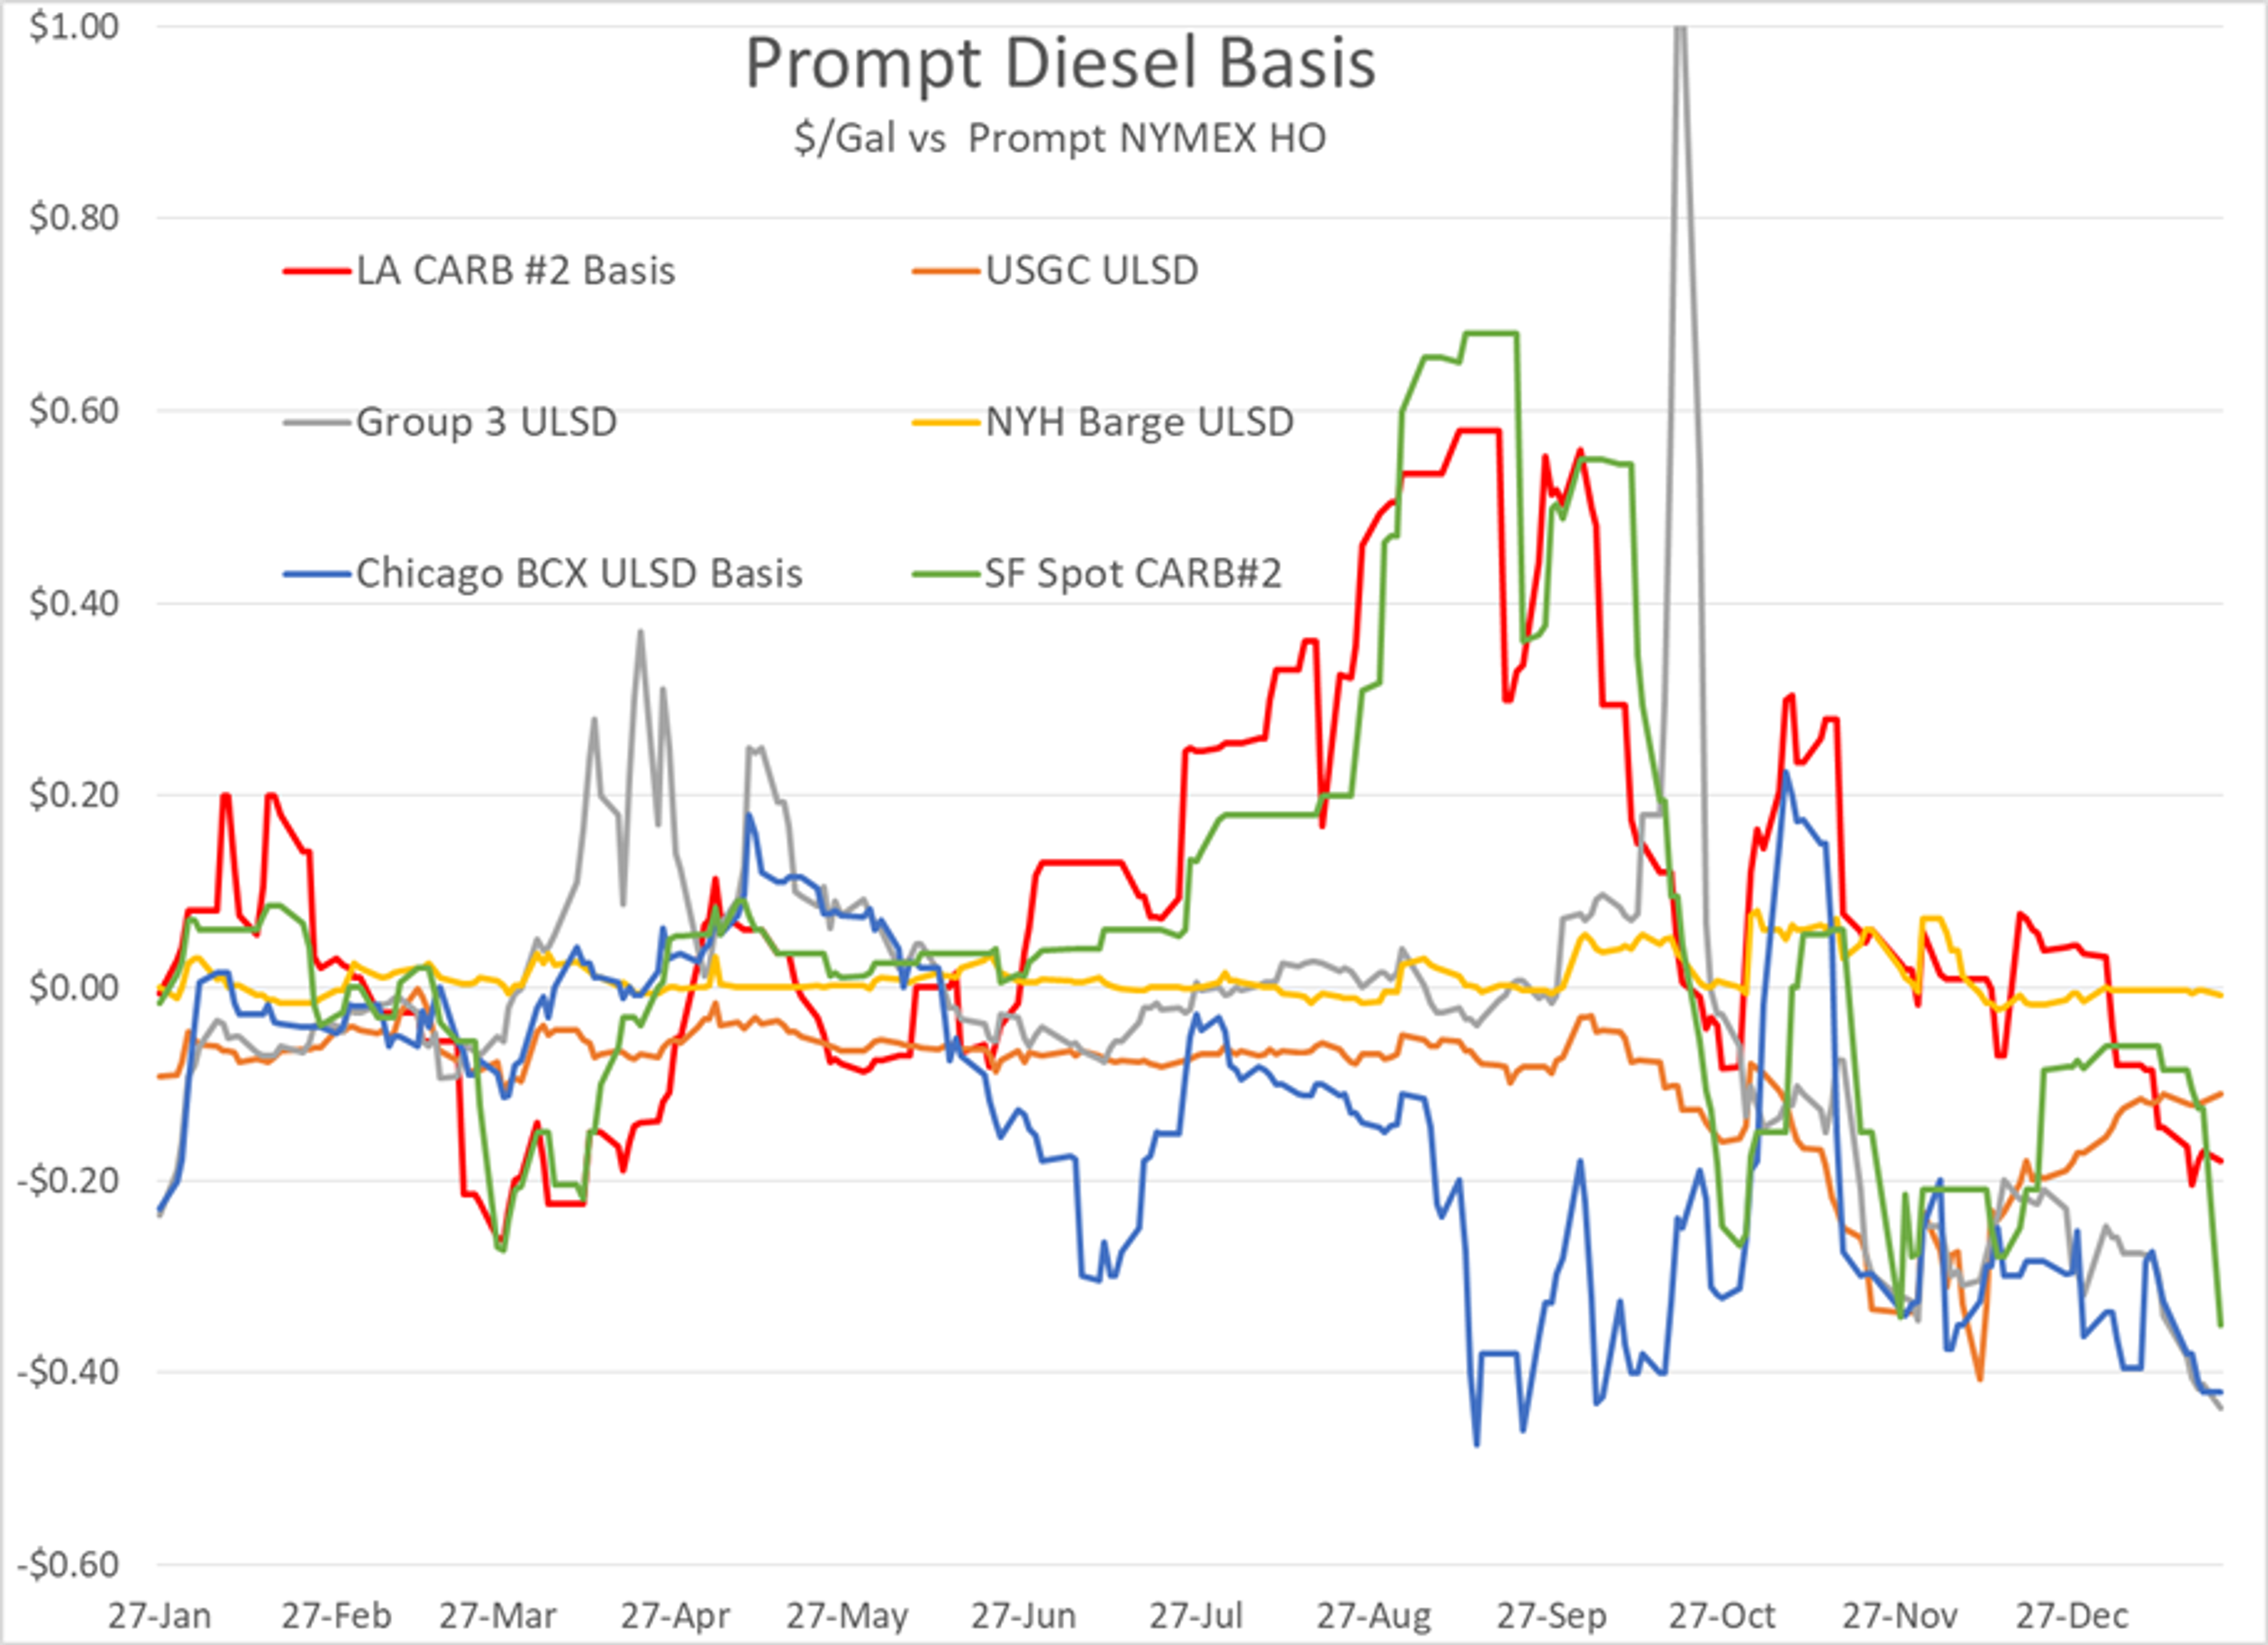Screen dimensions: 2268x1645
Task: Click the 27-Jan x-axis date label
Action: click(160, 1615)
